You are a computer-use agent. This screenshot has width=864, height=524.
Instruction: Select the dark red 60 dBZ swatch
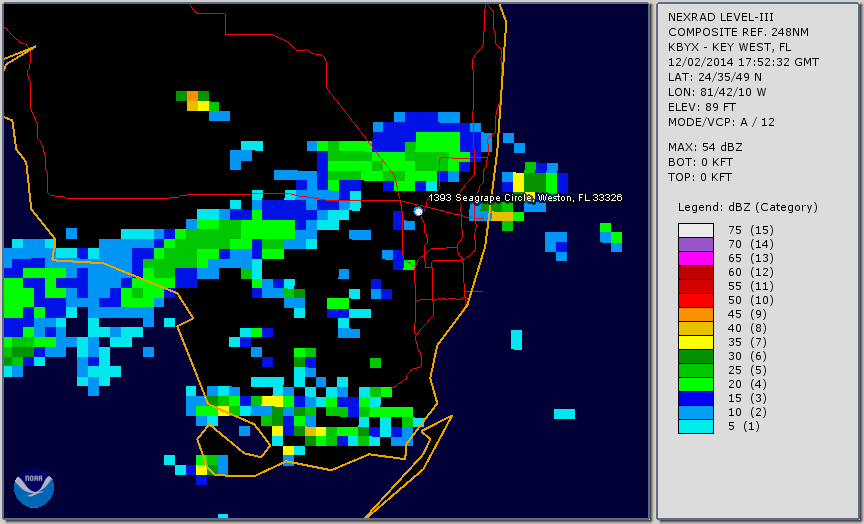[x=696, y=272]
